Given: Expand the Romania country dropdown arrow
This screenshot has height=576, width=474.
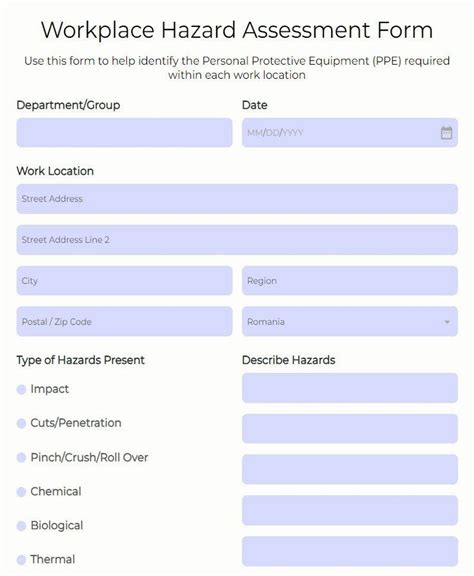Looking at the screenshot, I should point(447,322).
